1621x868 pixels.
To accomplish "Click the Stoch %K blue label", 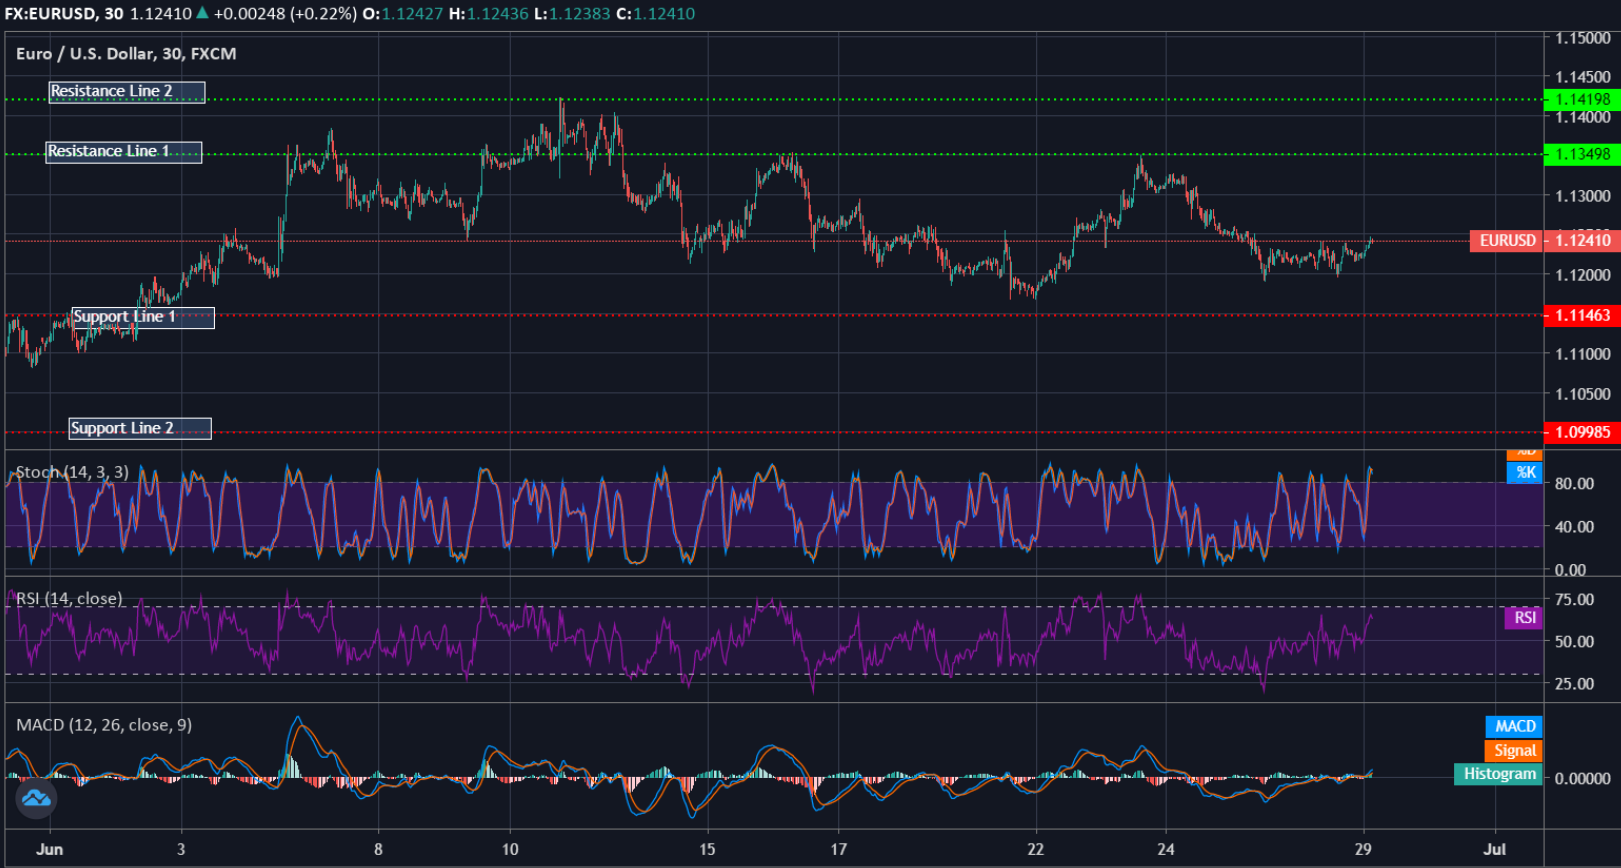I will 1525,473.
